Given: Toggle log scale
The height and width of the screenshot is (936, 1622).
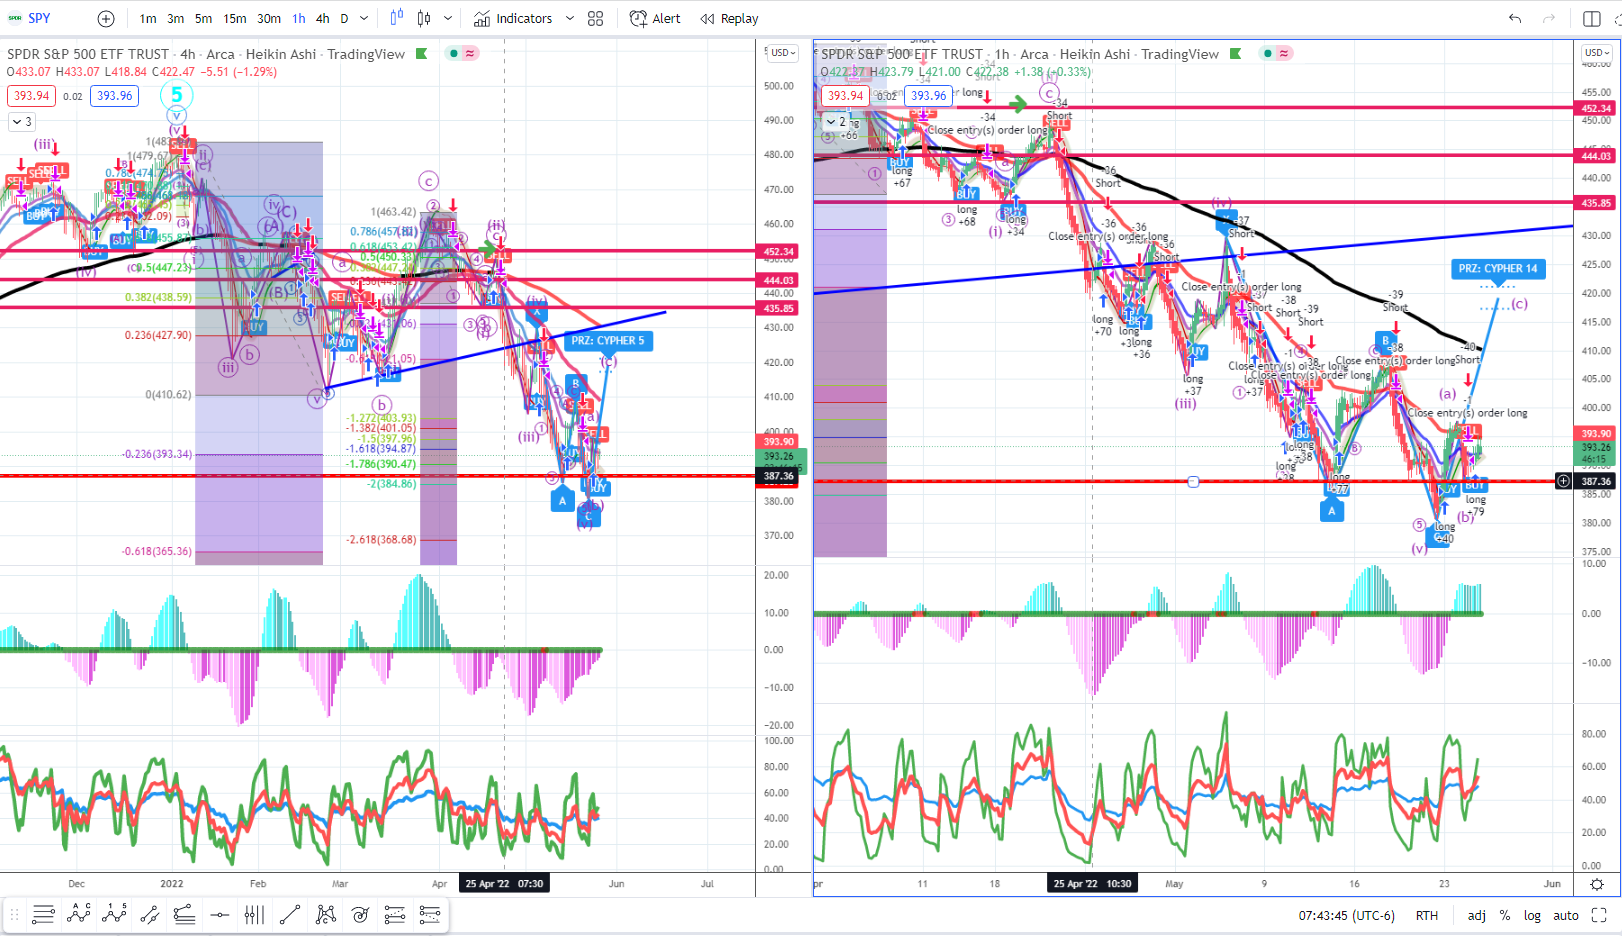Looking at the screenshot, I should (x=1532, y=915).
